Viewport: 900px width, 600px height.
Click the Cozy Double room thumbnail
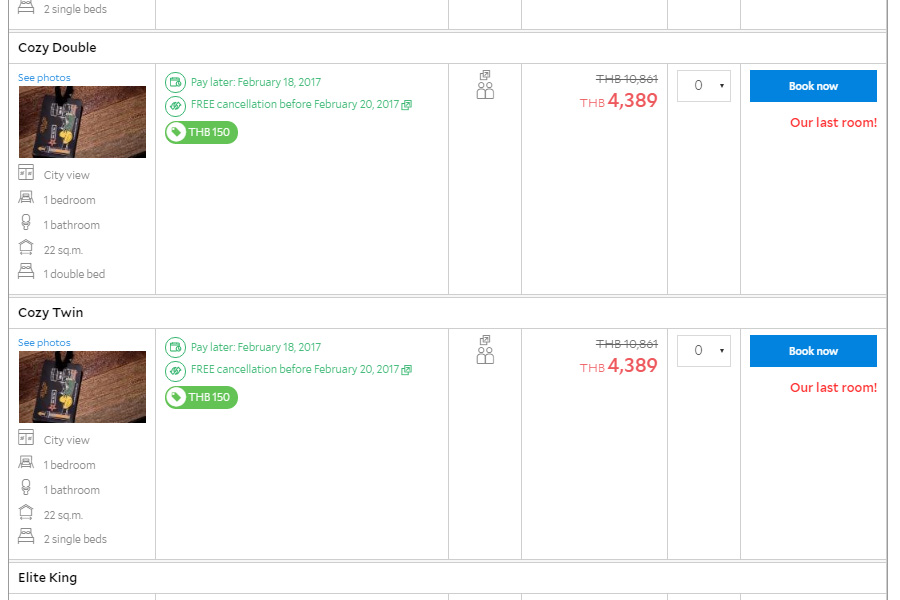(82, 122)
